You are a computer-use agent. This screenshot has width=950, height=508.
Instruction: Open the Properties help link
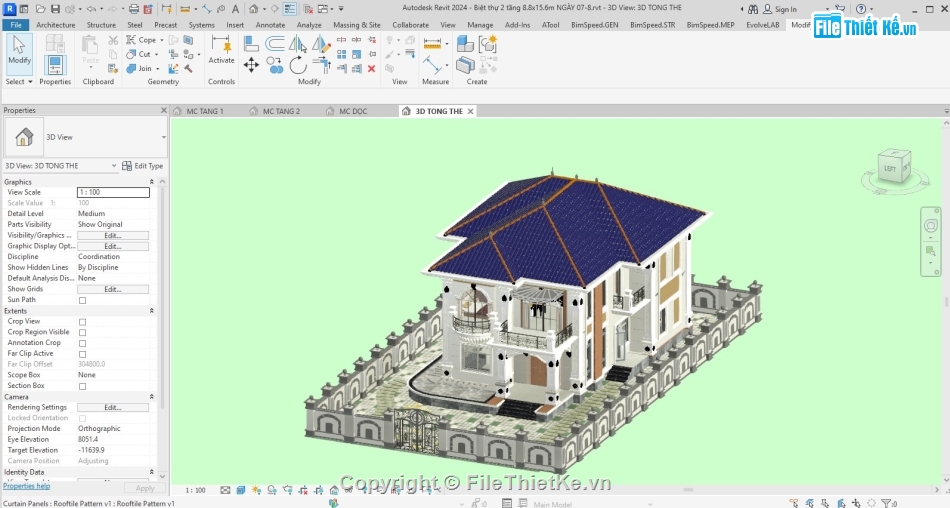click(x=27, y=486)
